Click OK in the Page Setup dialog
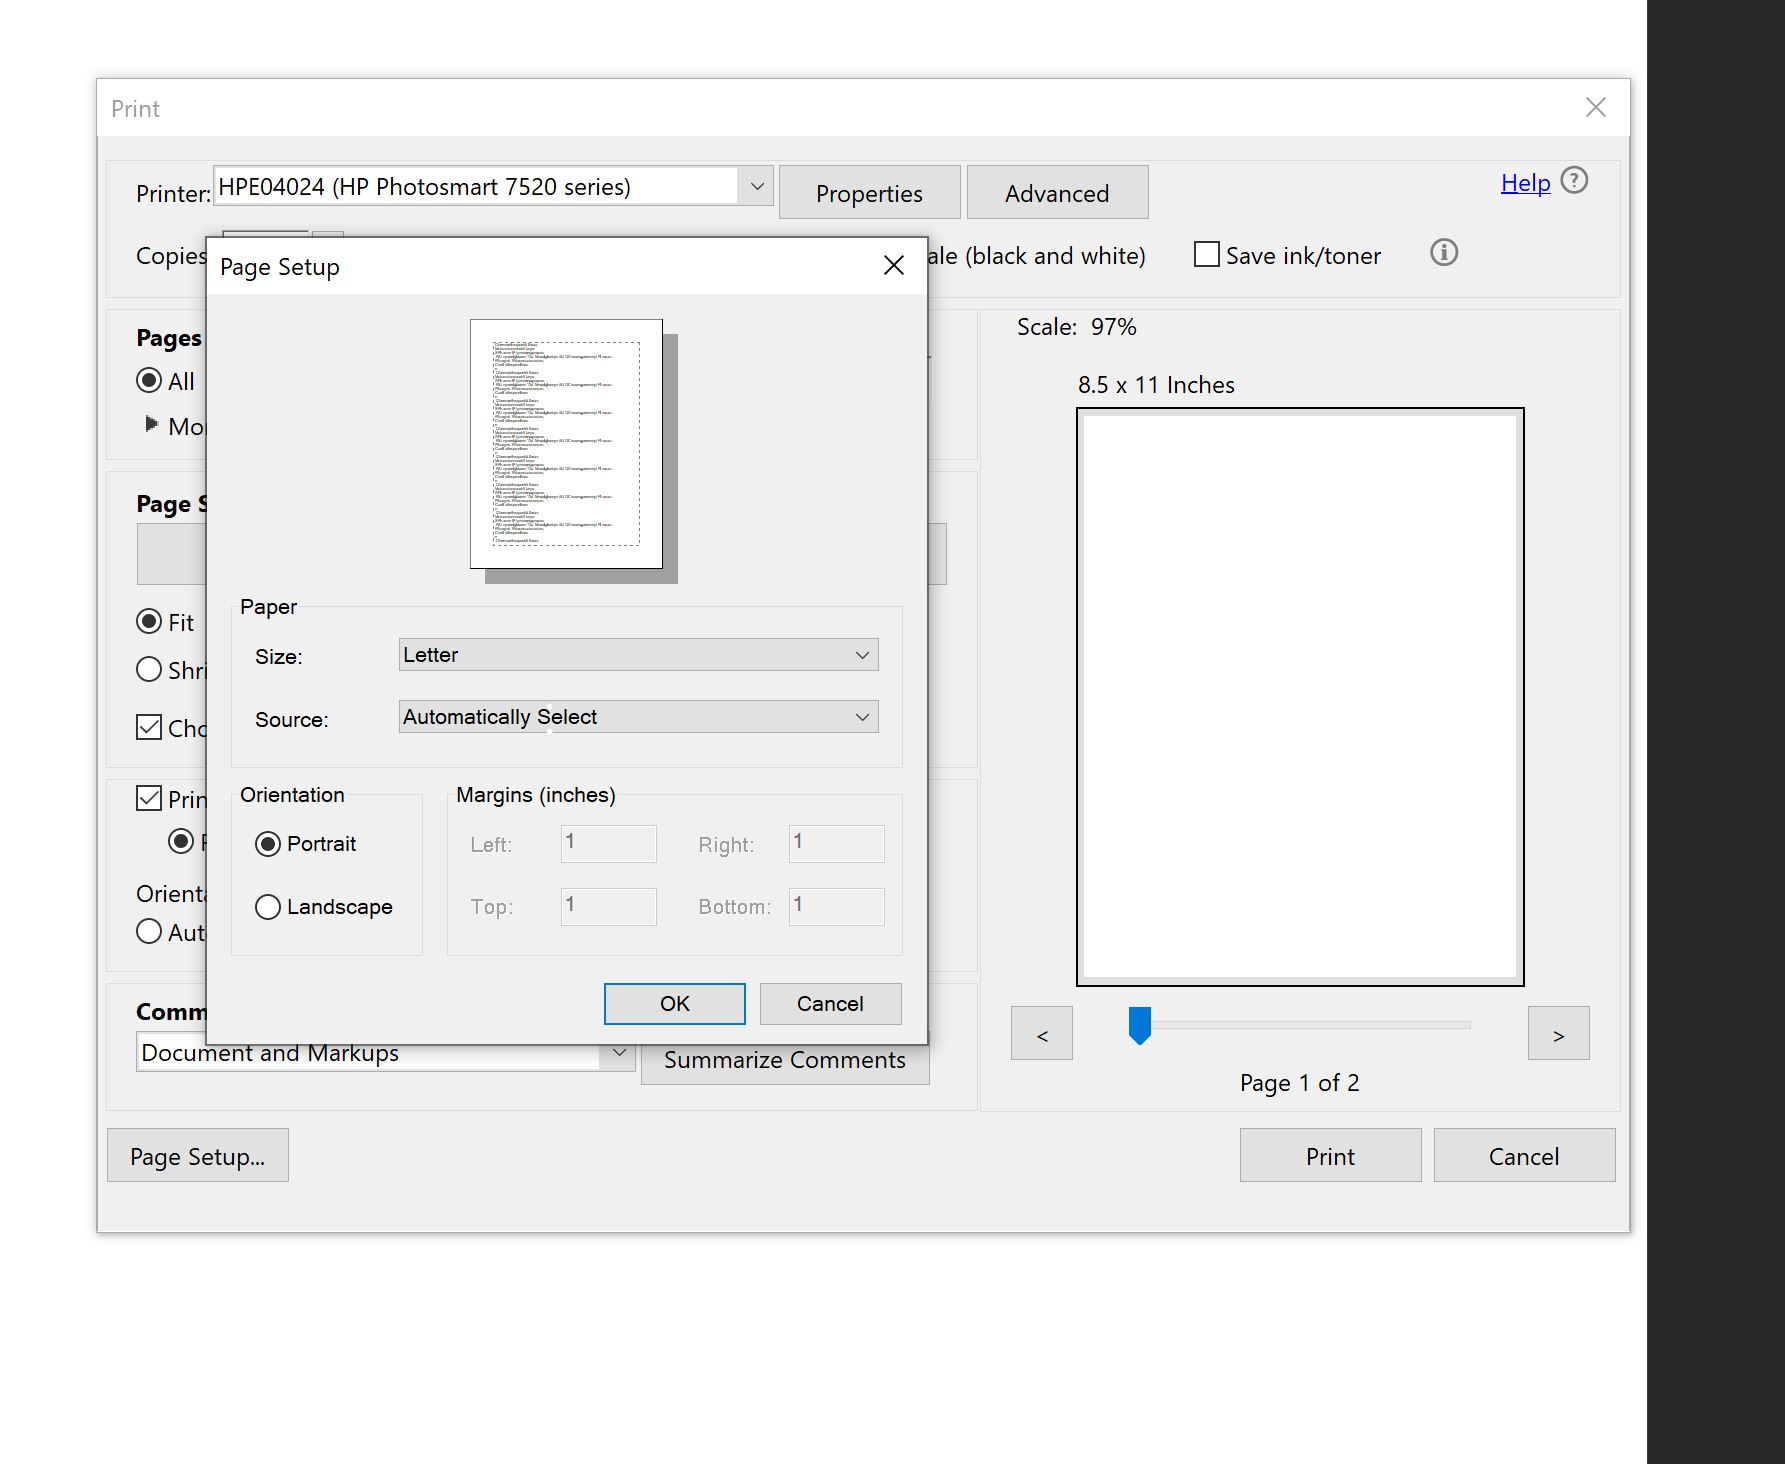1785x1464 pixels. (673, 1003)
